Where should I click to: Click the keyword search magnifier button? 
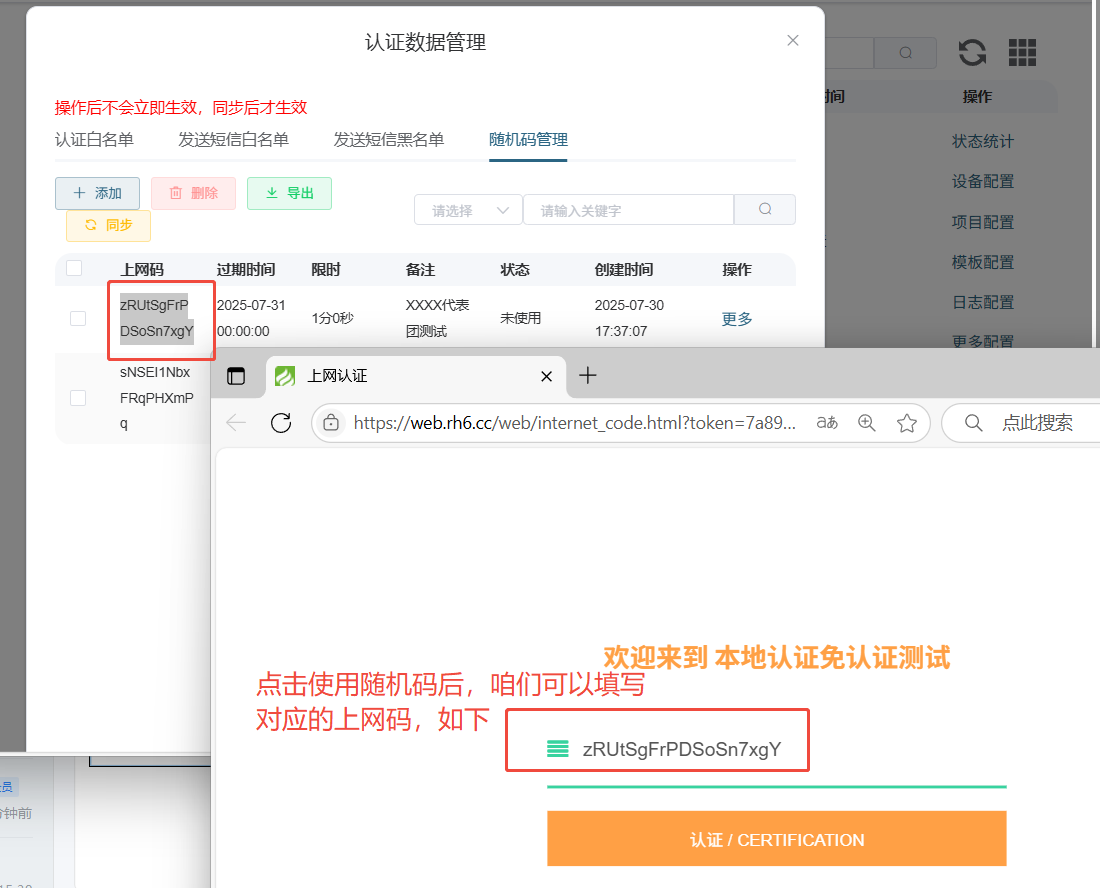point(765,210)
